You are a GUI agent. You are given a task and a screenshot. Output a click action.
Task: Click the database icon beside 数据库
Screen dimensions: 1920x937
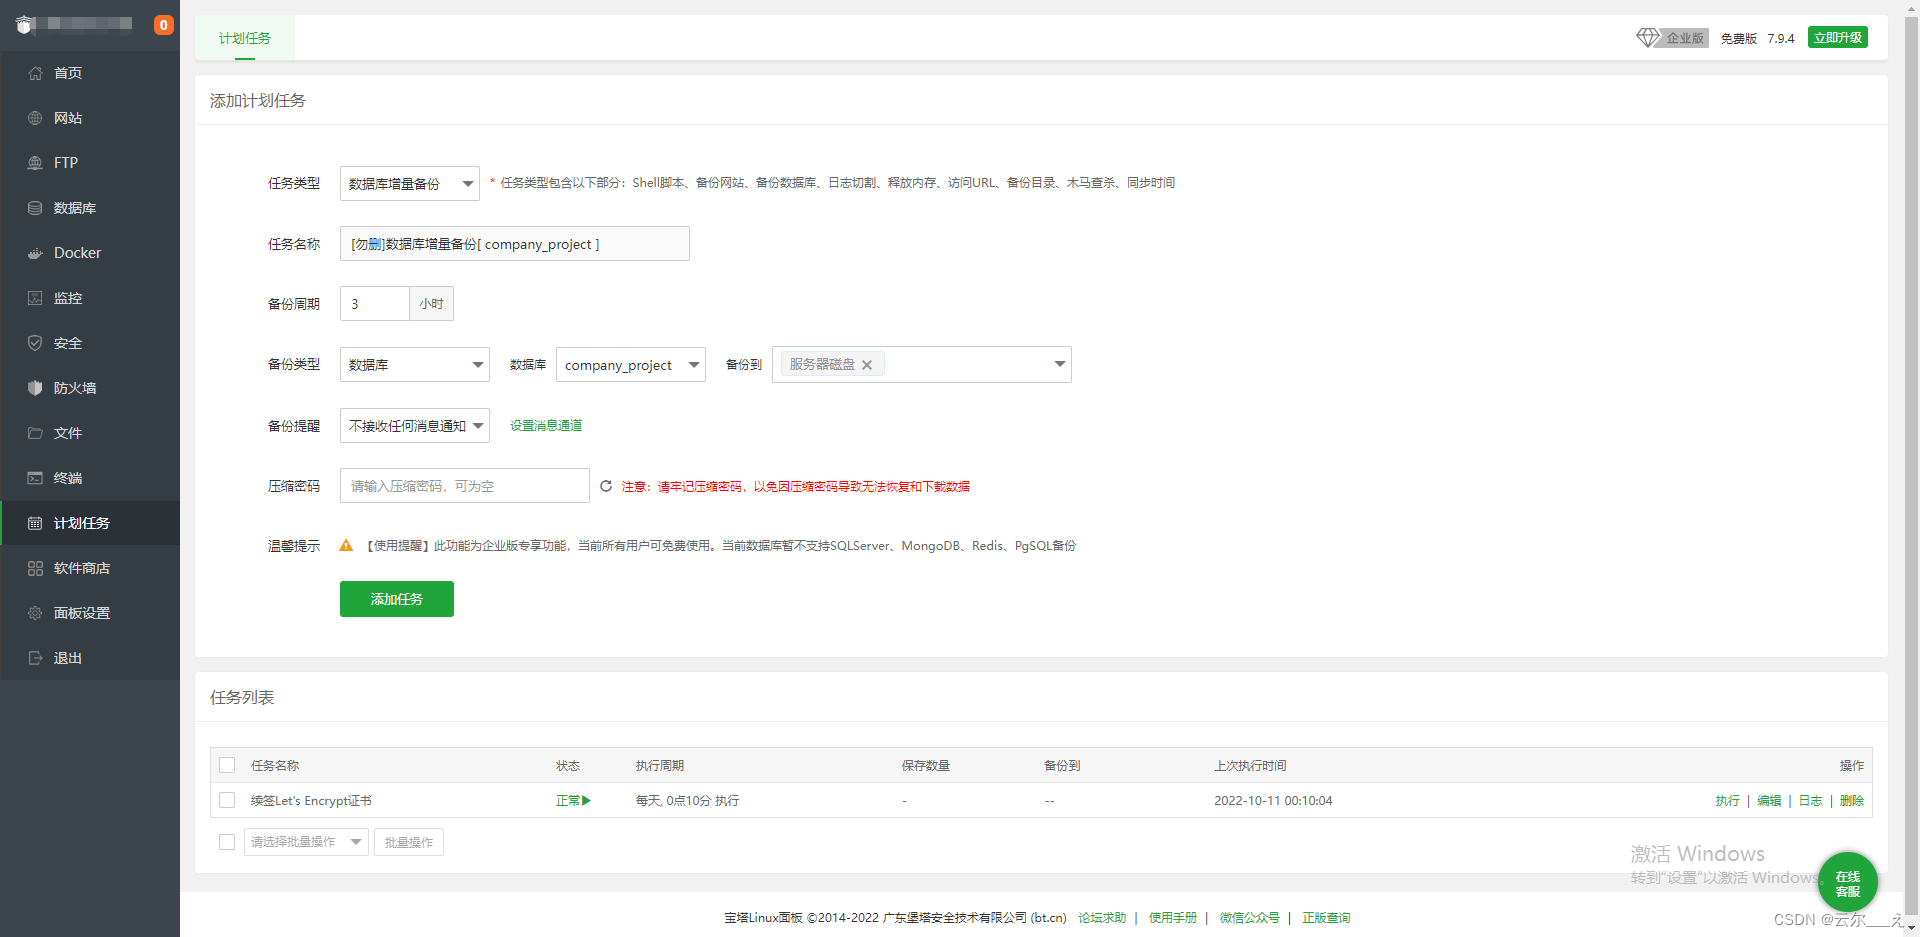click(x=35, y=208)
